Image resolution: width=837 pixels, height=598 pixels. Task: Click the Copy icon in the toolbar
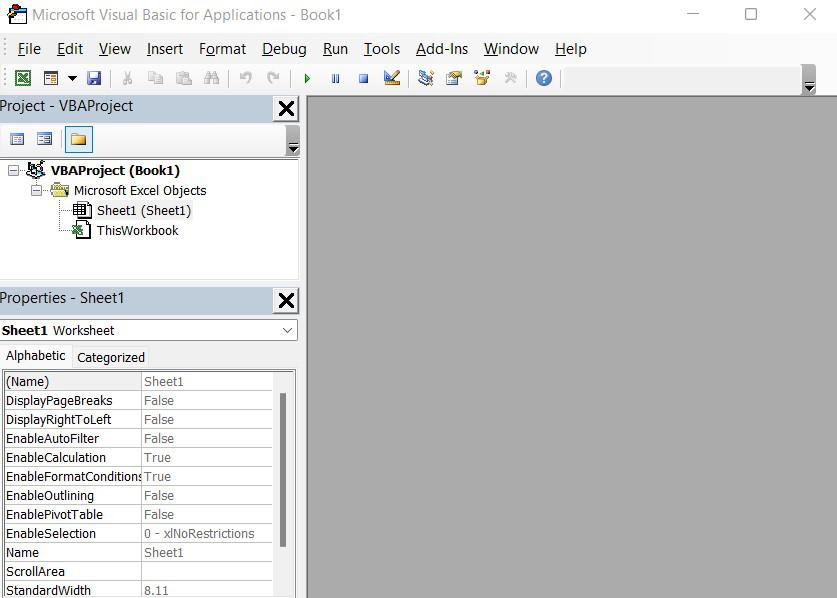[x=155, y=78]
